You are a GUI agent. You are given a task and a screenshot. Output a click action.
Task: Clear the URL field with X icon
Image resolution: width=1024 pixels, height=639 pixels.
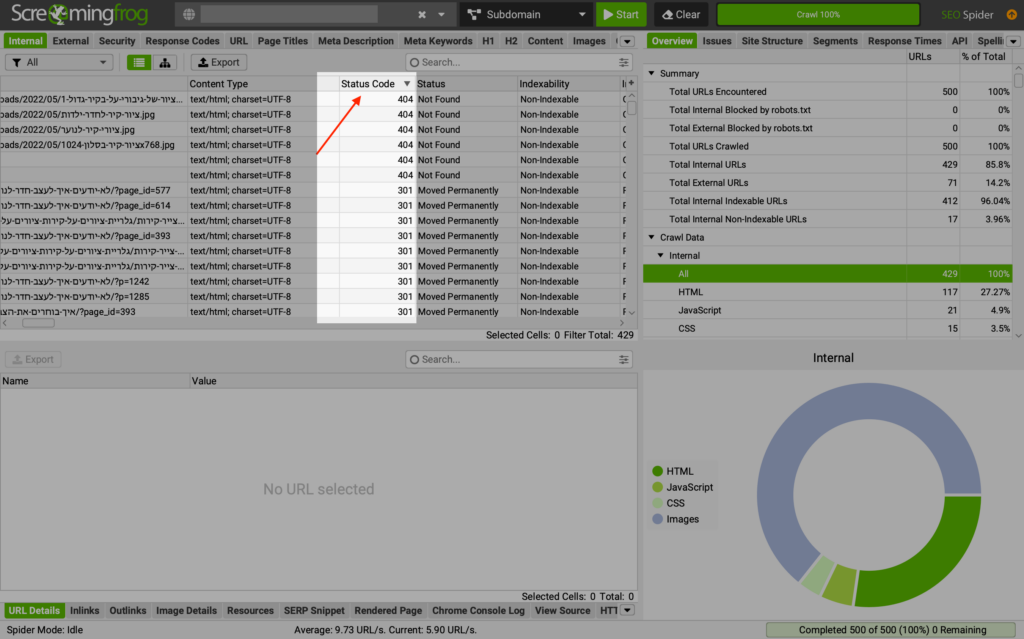[x=422, y=14]
